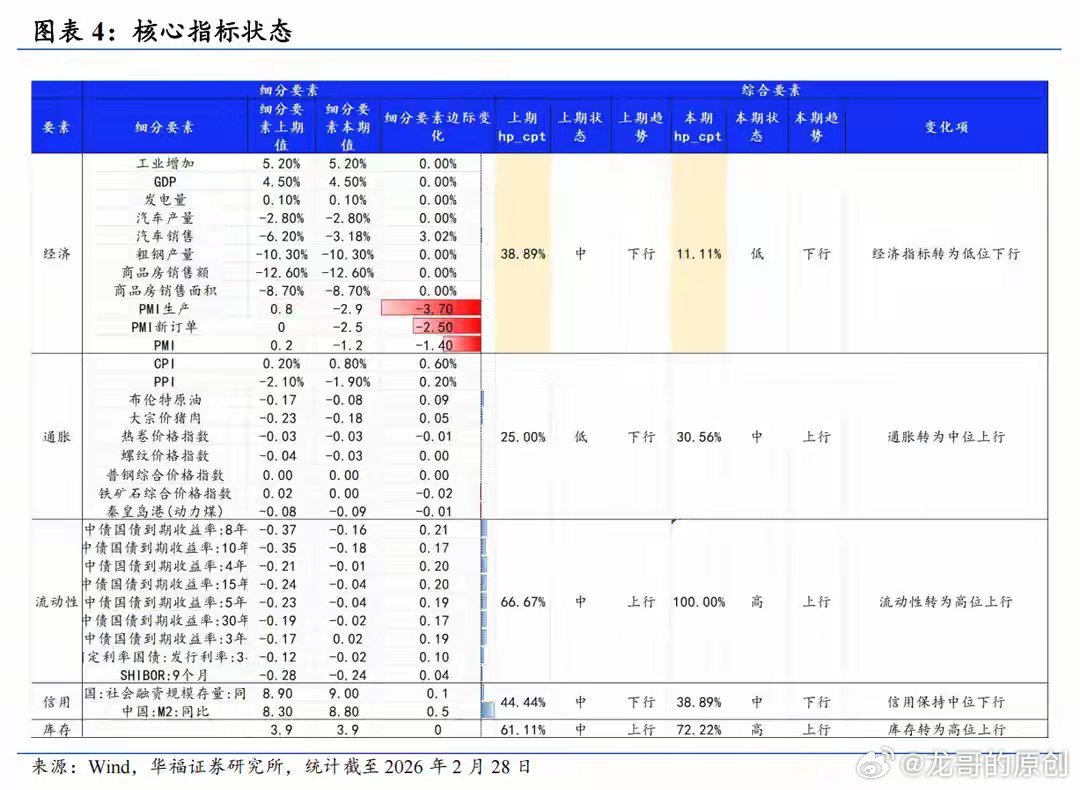Select the 细分要素上期值 column header

(281, 127)
